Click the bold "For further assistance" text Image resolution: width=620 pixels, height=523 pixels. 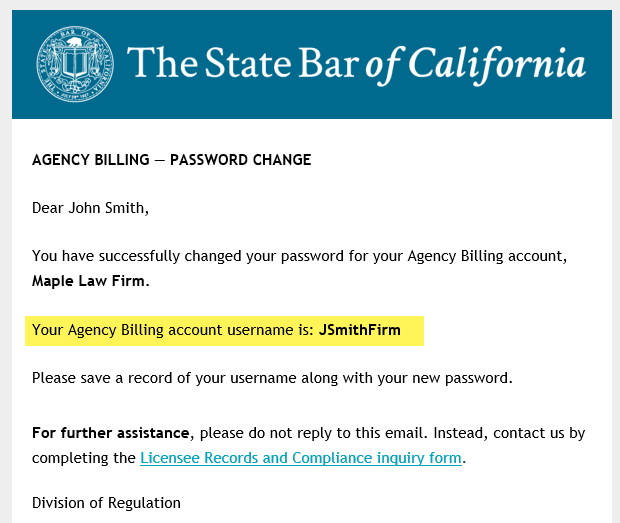(x=110, y=434)
